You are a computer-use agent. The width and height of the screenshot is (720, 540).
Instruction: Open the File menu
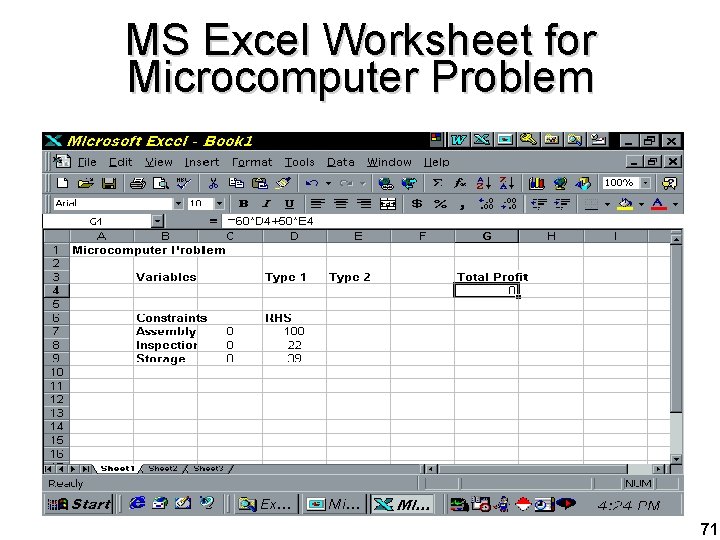(x=87, y=162)
